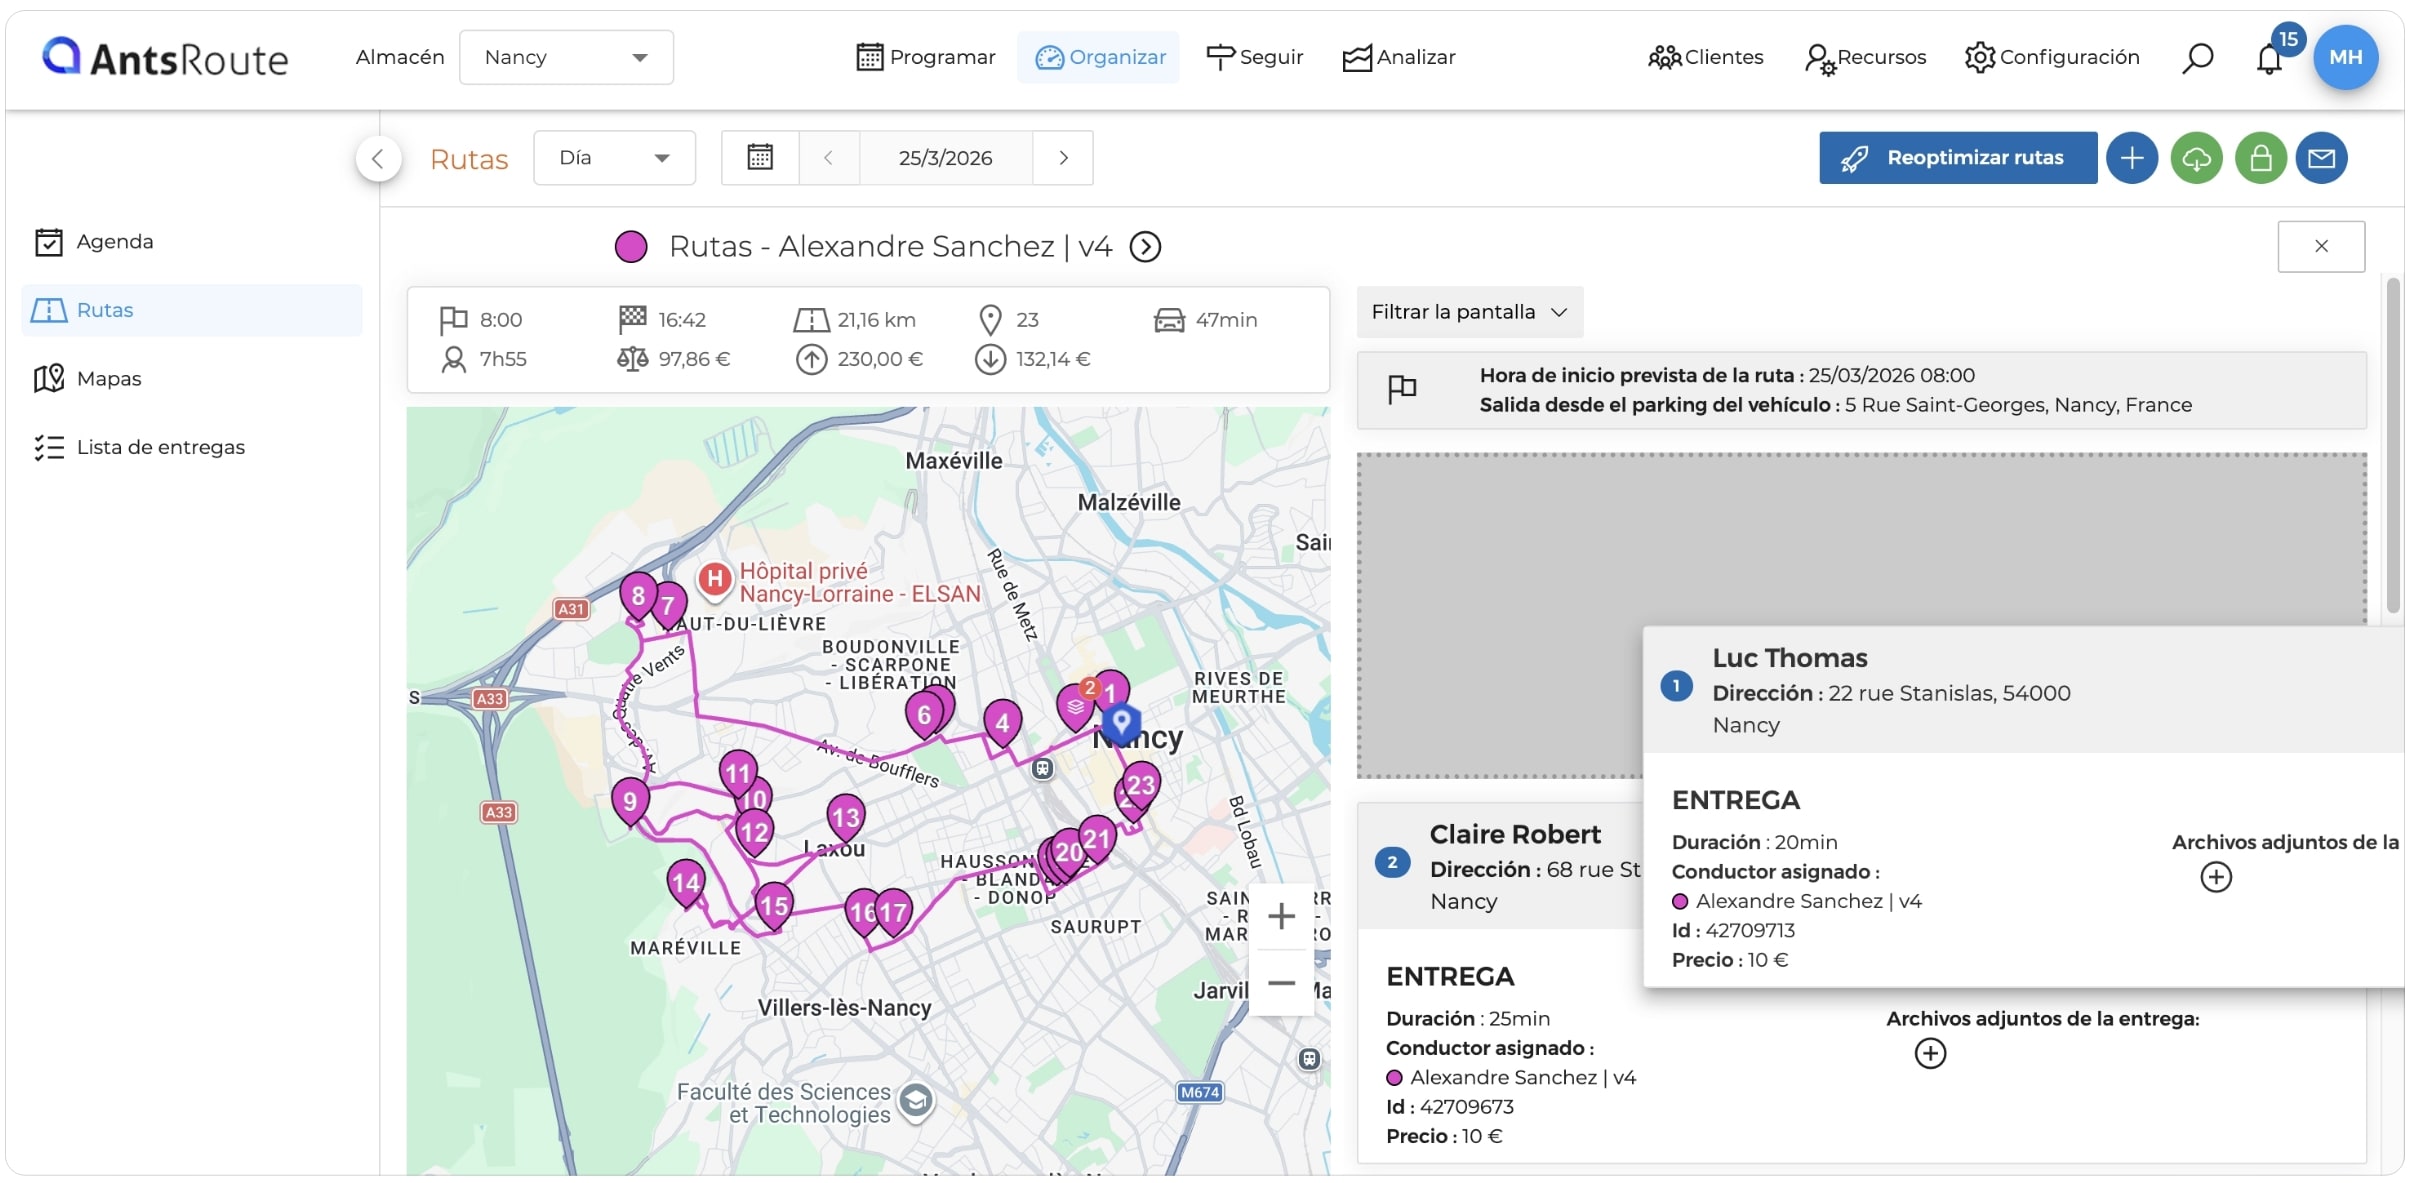Image resolution: width=2410 pixels, height=1183 pixels.
Task: Select Rutas in the sidebar
Action: tap(192, 310)
